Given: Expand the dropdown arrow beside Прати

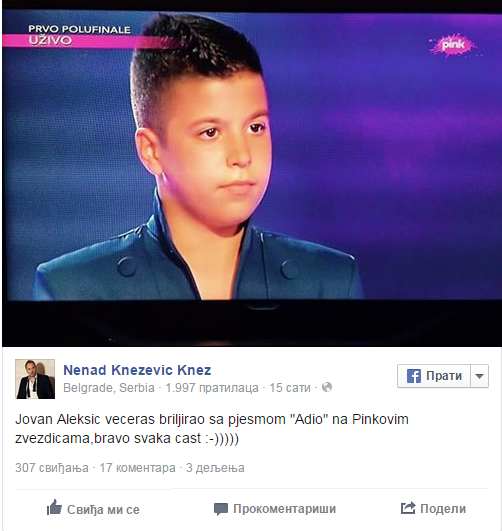Looking at the screenshot, I should point(479,376).
